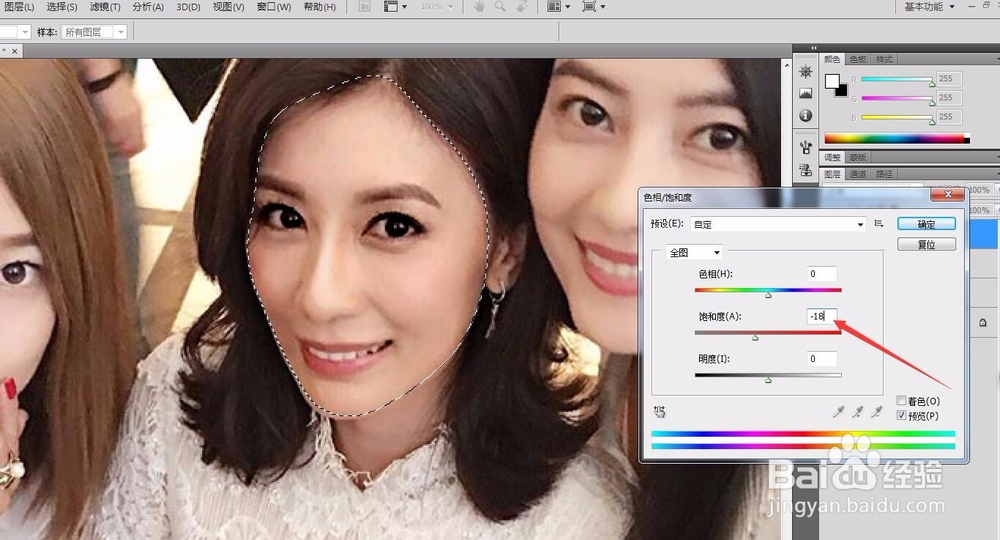Expand arrow next to Arrange Documents
Image resolution: width=1000 pixels, height=540 pixels.
(x=568, y=7)
